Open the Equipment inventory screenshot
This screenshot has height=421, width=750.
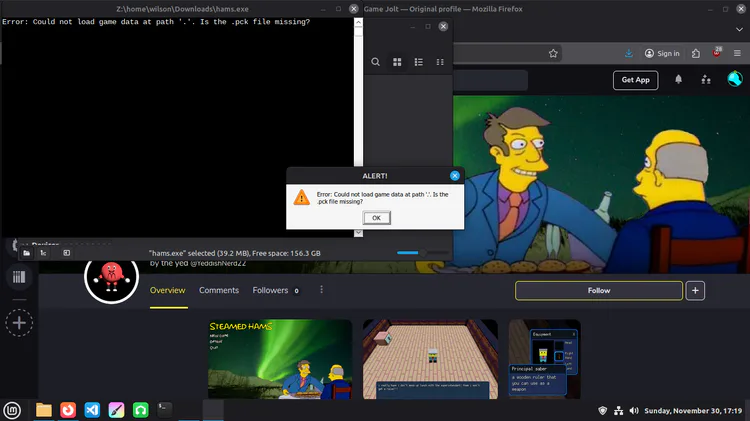point(544,359)
